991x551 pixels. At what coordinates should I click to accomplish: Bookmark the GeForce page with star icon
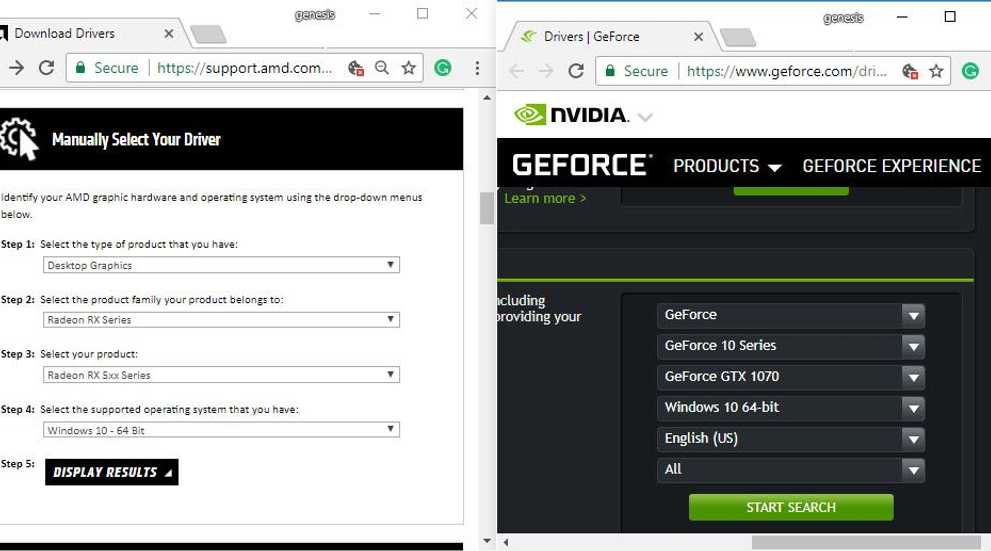pos(936,71)
